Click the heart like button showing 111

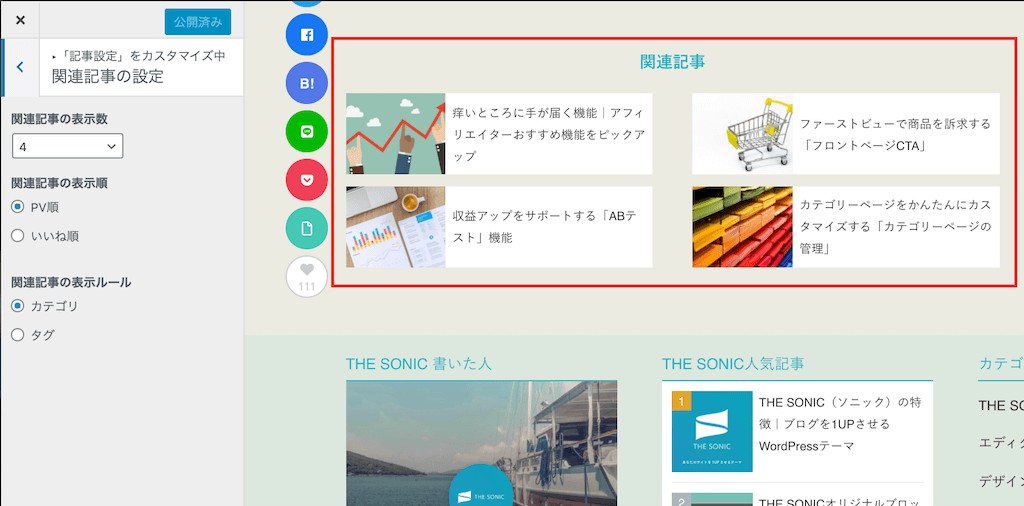point(306,276)
